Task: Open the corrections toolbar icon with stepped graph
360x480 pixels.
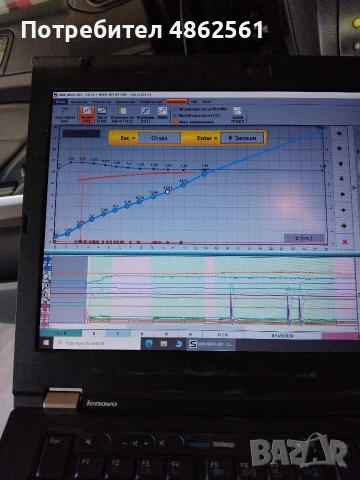Action: click(x=145, y=114)
